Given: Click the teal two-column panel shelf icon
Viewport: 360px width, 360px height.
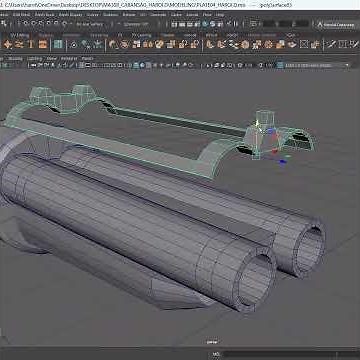Looking at the screenshot, I should (58, 44).
